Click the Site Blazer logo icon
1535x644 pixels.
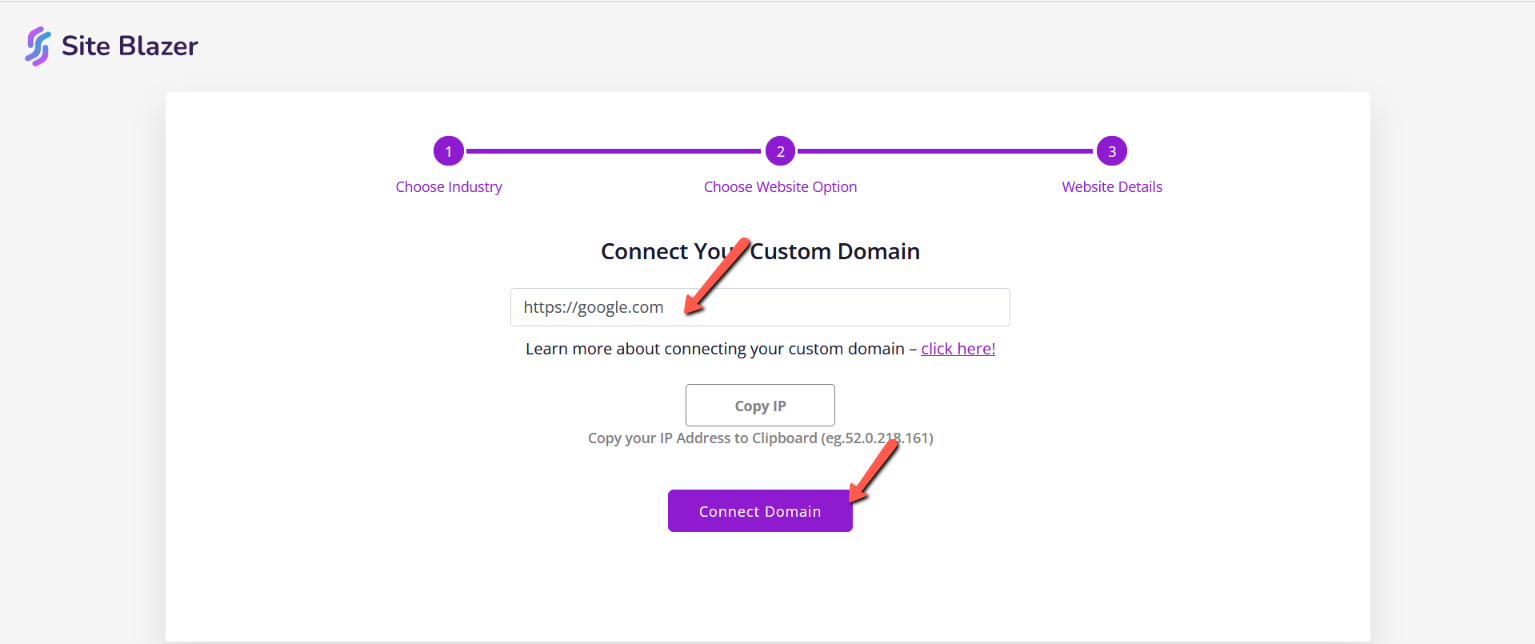point(38,46)
